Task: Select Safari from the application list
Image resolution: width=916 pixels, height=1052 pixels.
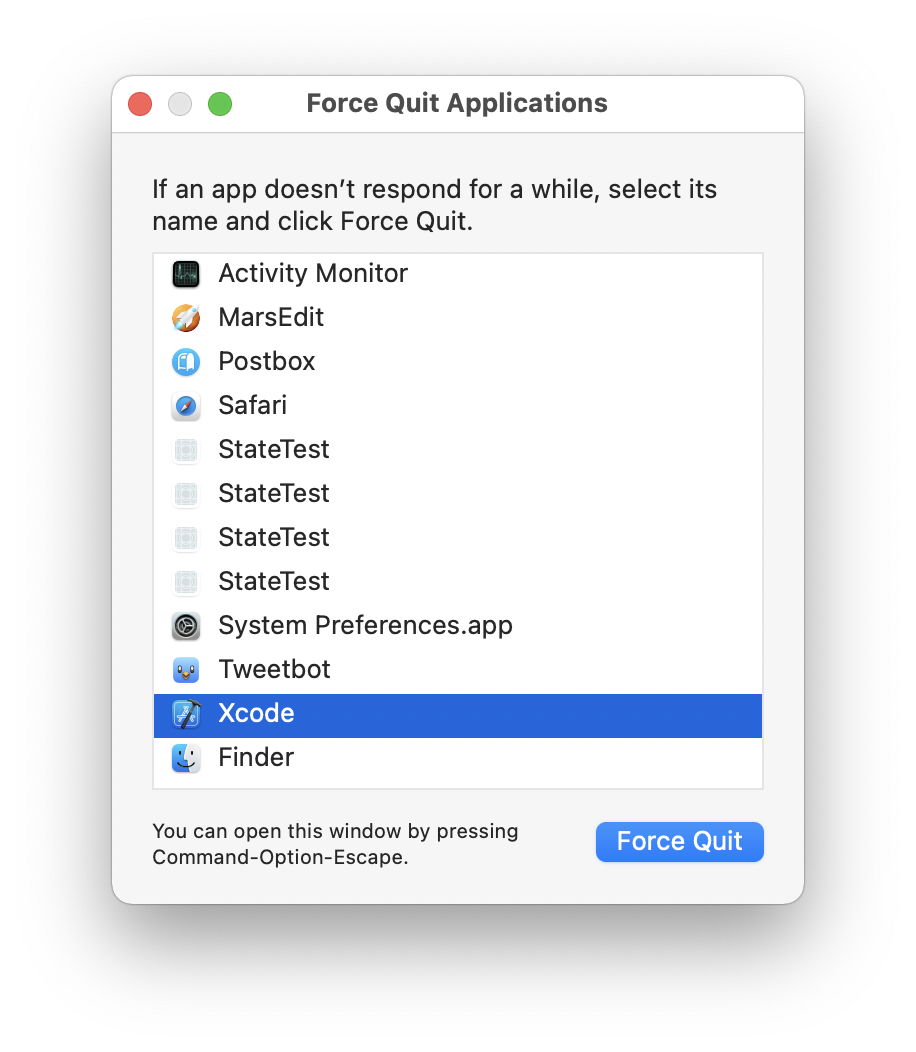Action: 251,405
